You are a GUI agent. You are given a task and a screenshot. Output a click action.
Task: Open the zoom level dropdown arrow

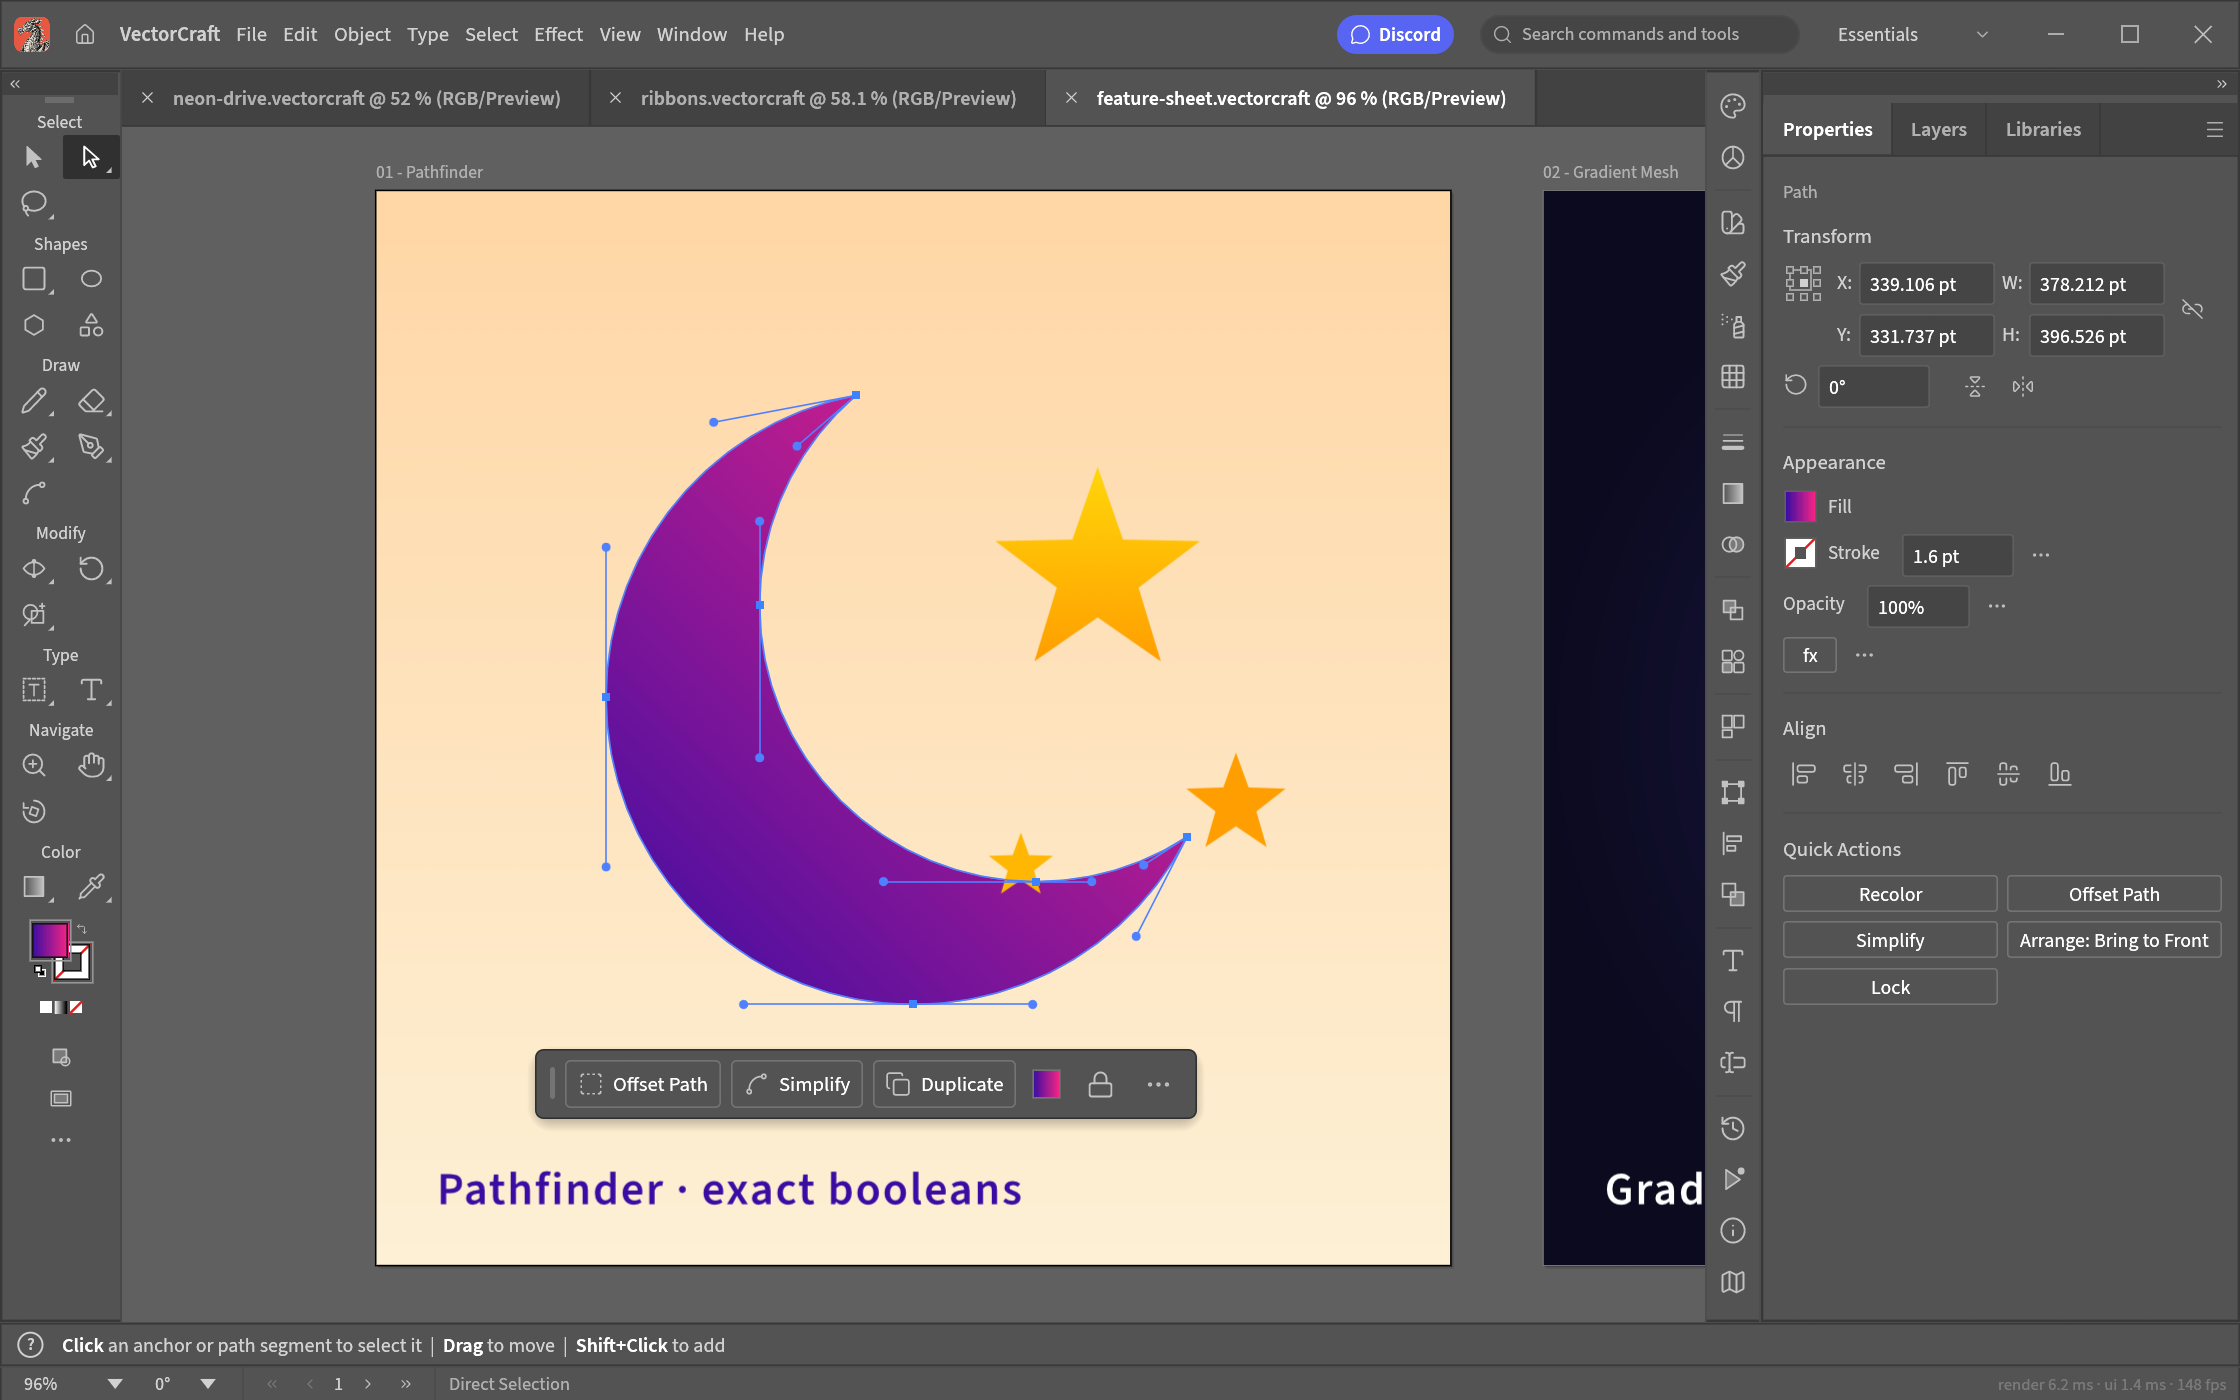click(115, 1384)
